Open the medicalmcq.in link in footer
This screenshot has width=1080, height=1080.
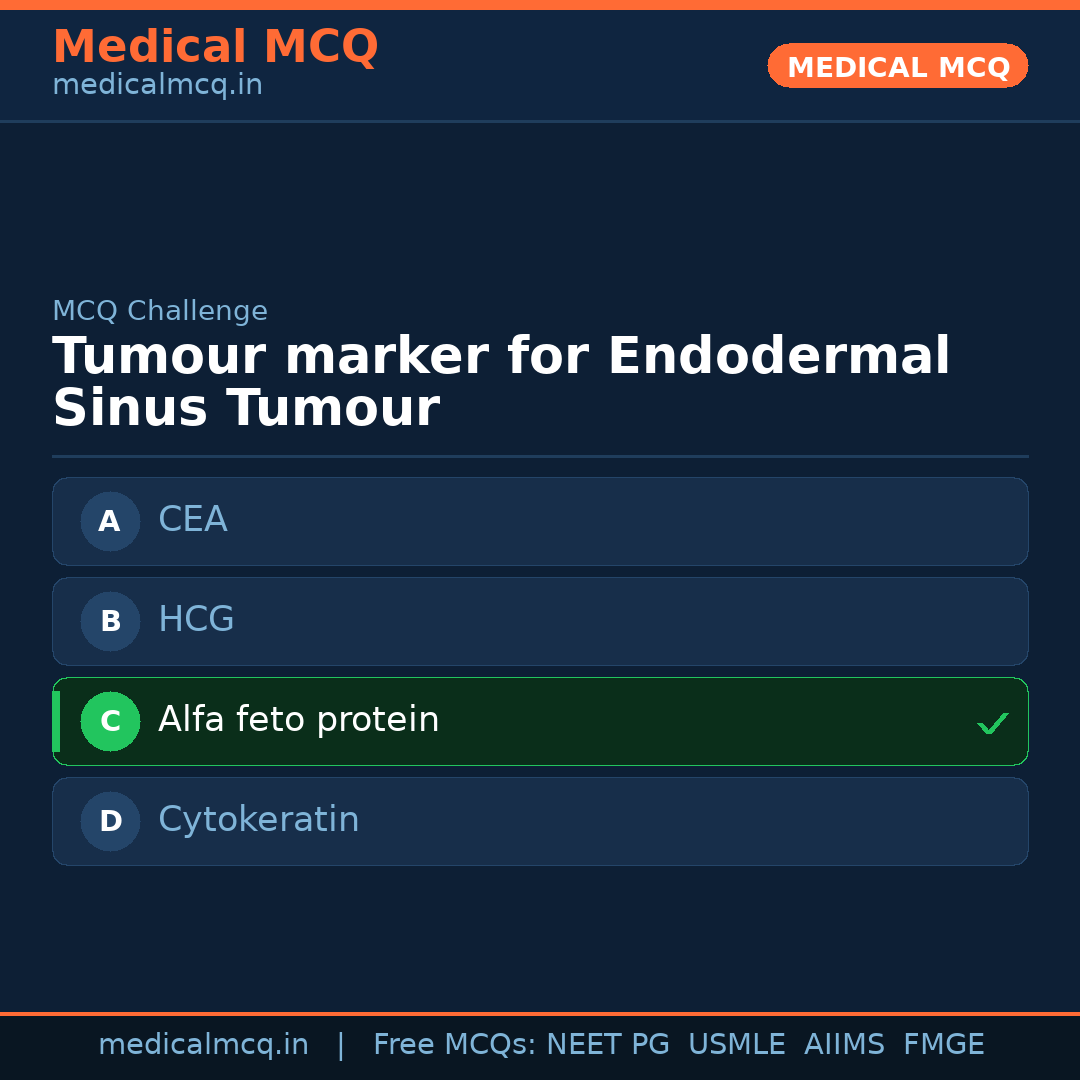click(203, 1045)
